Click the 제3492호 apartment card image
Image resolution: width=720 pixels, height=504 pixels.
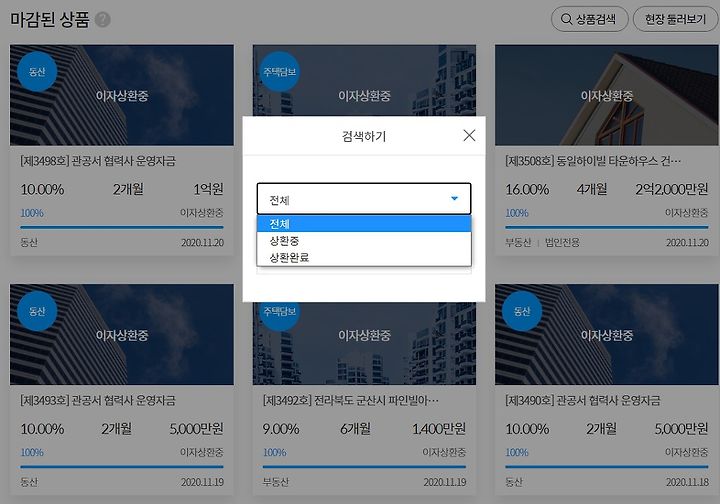[364, 343]
